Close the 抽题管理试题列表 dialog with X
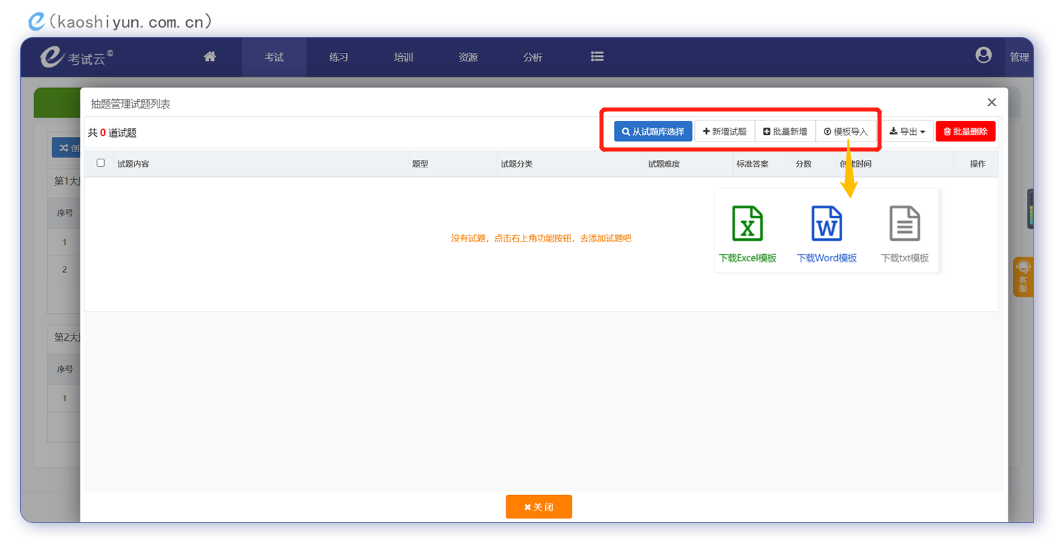Image resolution: width=1058 pixels, height=547 pixels. tap(991, 102)
